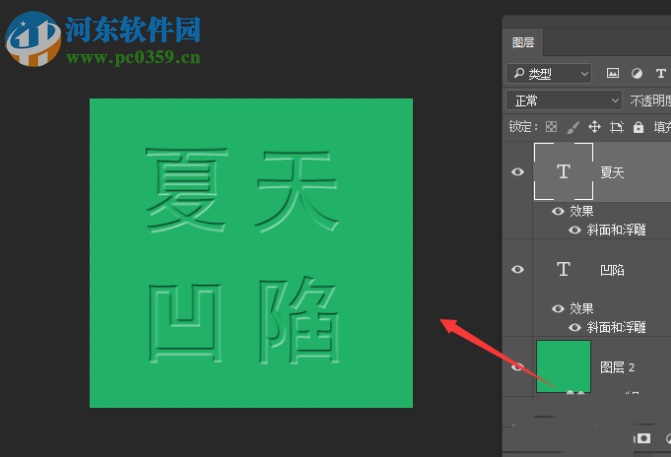Lock layer position move icon
Image resolution: width=671 pixels, height=457 pixels.
click(594, 127)
